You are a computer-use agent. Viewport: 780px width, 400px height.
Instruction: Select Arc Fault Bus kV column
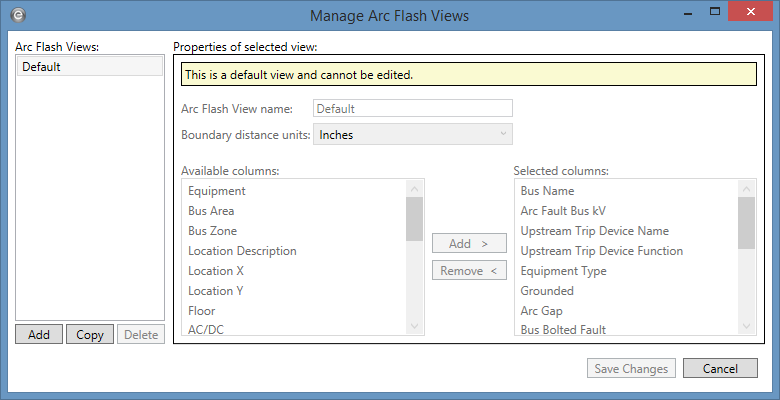562,211
